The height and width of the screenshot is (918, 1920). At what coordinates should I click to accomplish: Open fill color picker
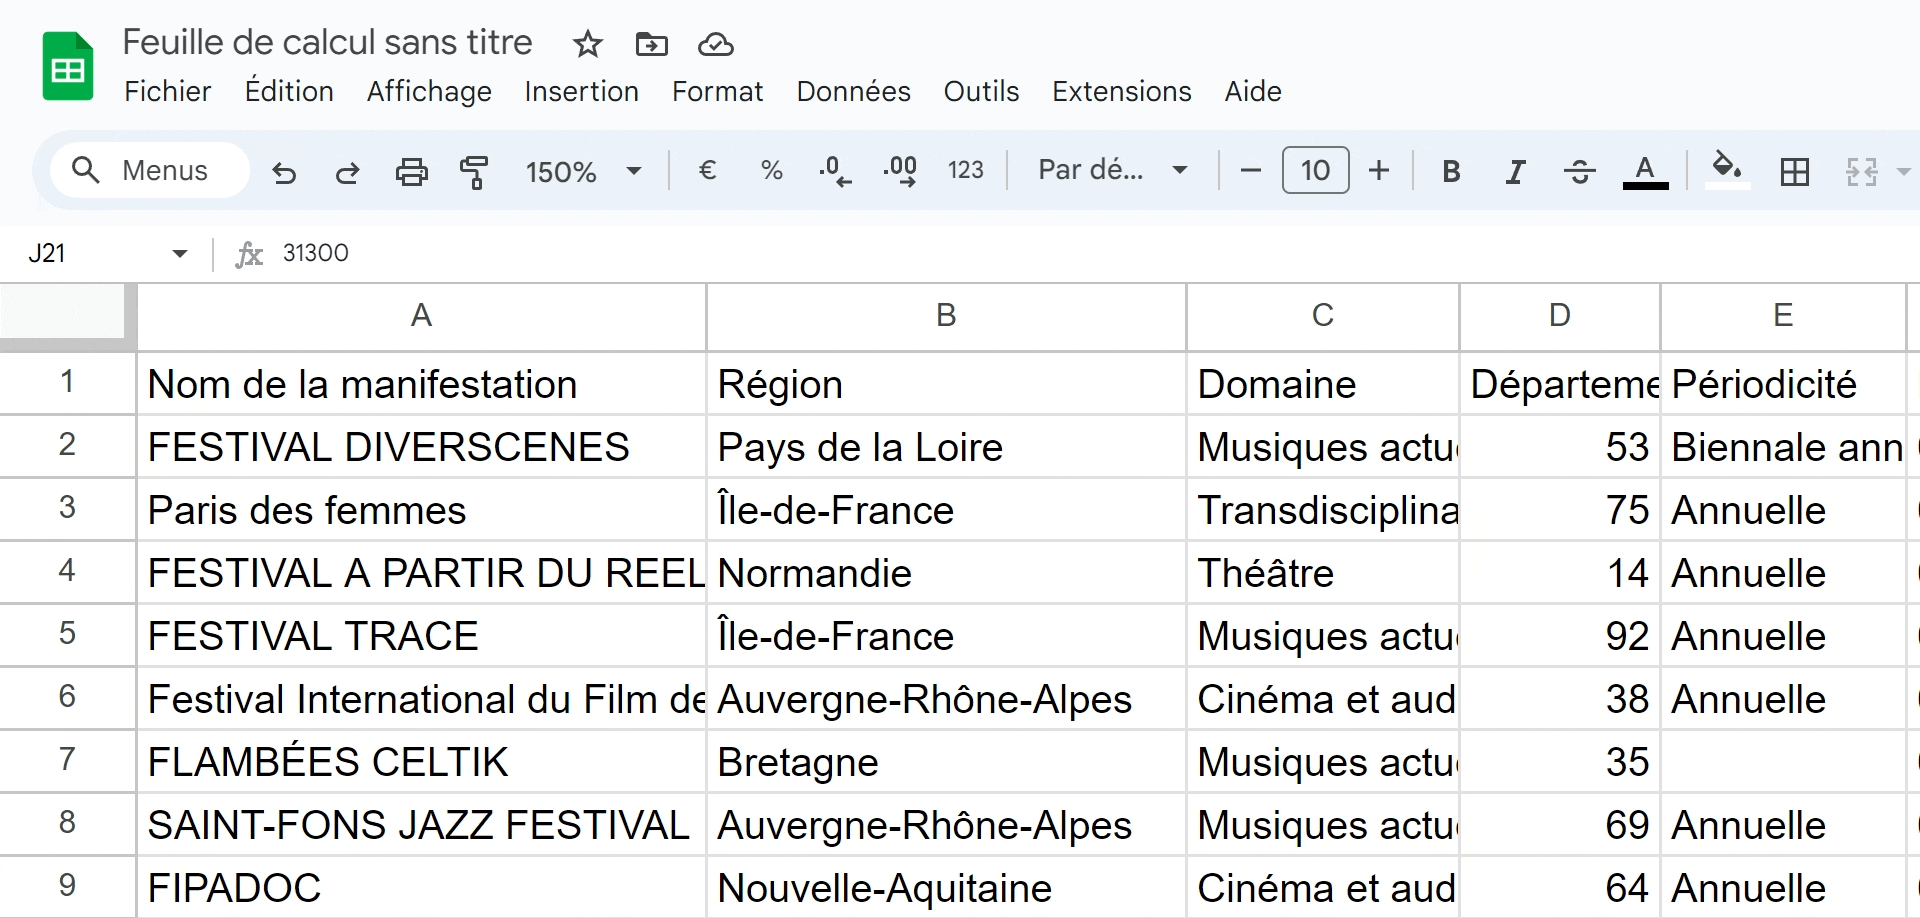(1727, 168)
